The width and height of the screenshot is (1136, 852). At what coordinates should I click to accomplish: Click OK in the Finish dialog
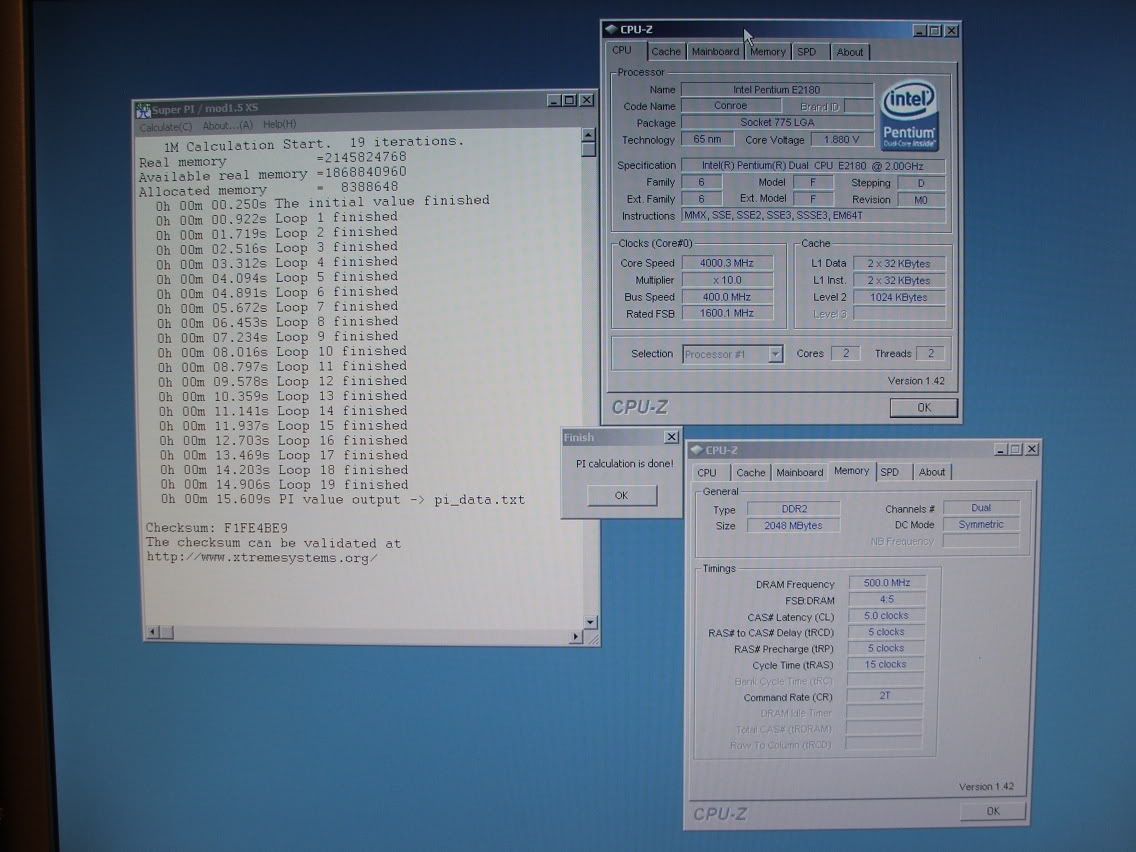(x=622, y=496)
